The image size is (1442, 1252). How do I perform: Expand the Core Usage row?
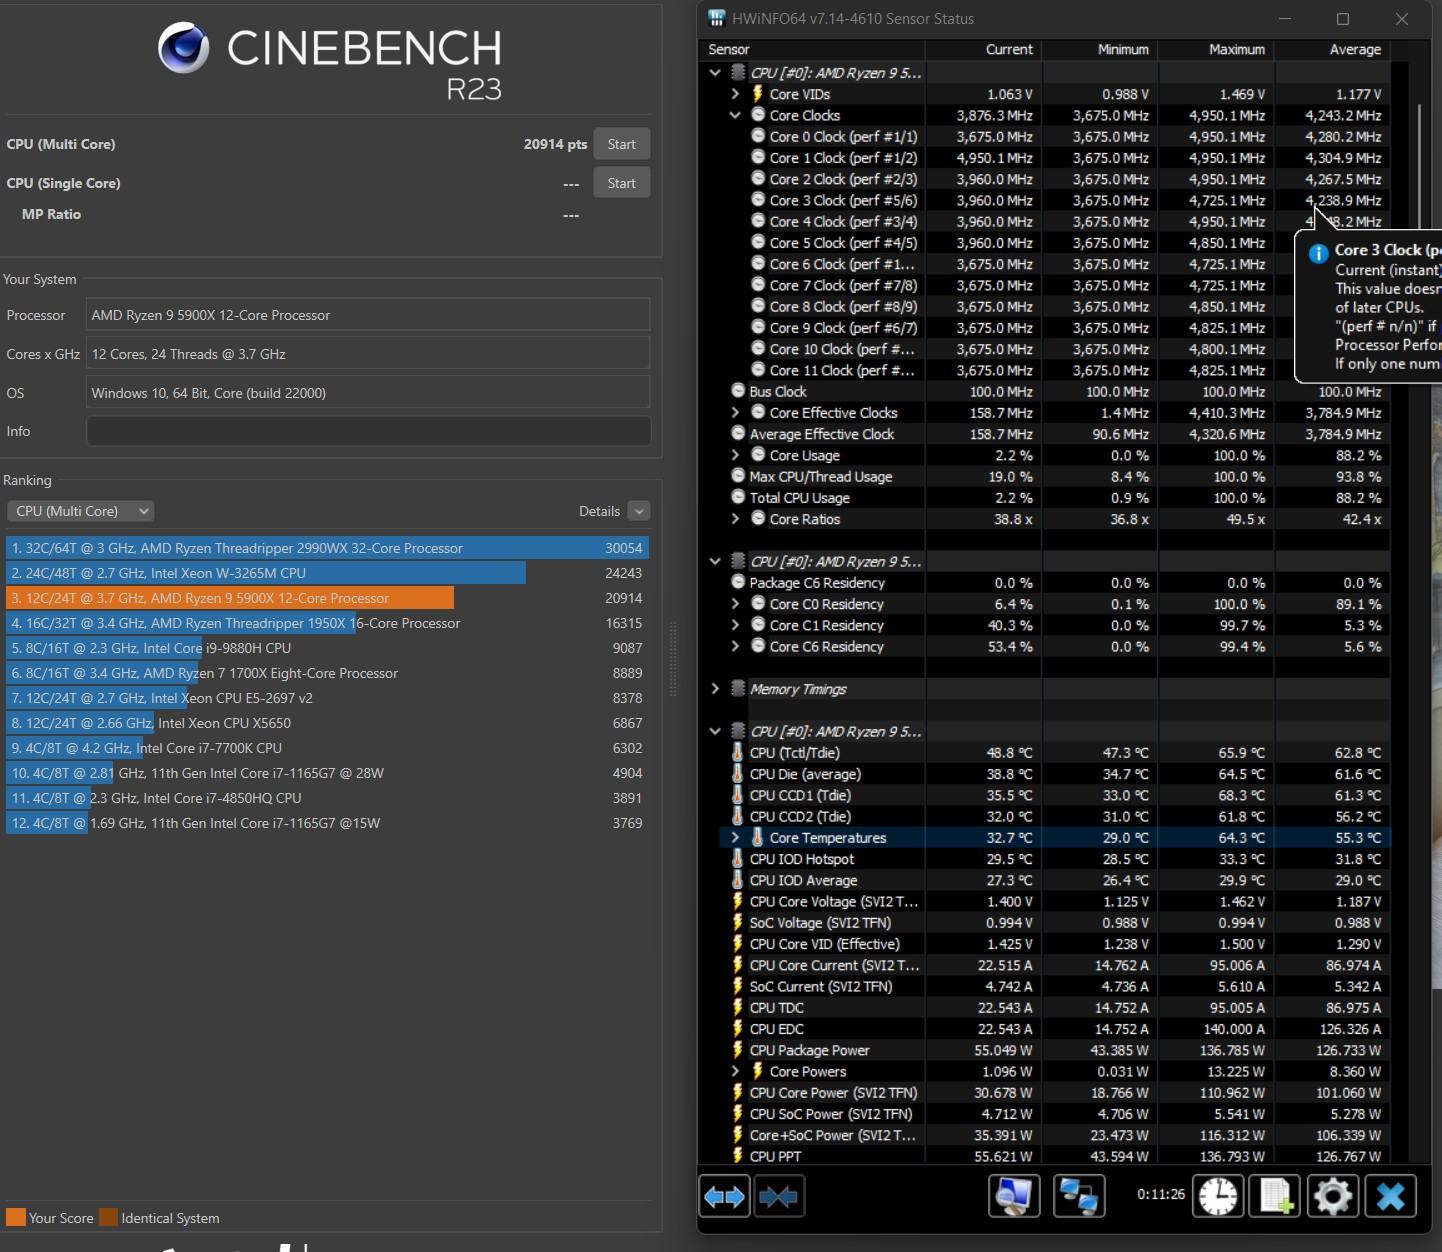click(735, 455)
